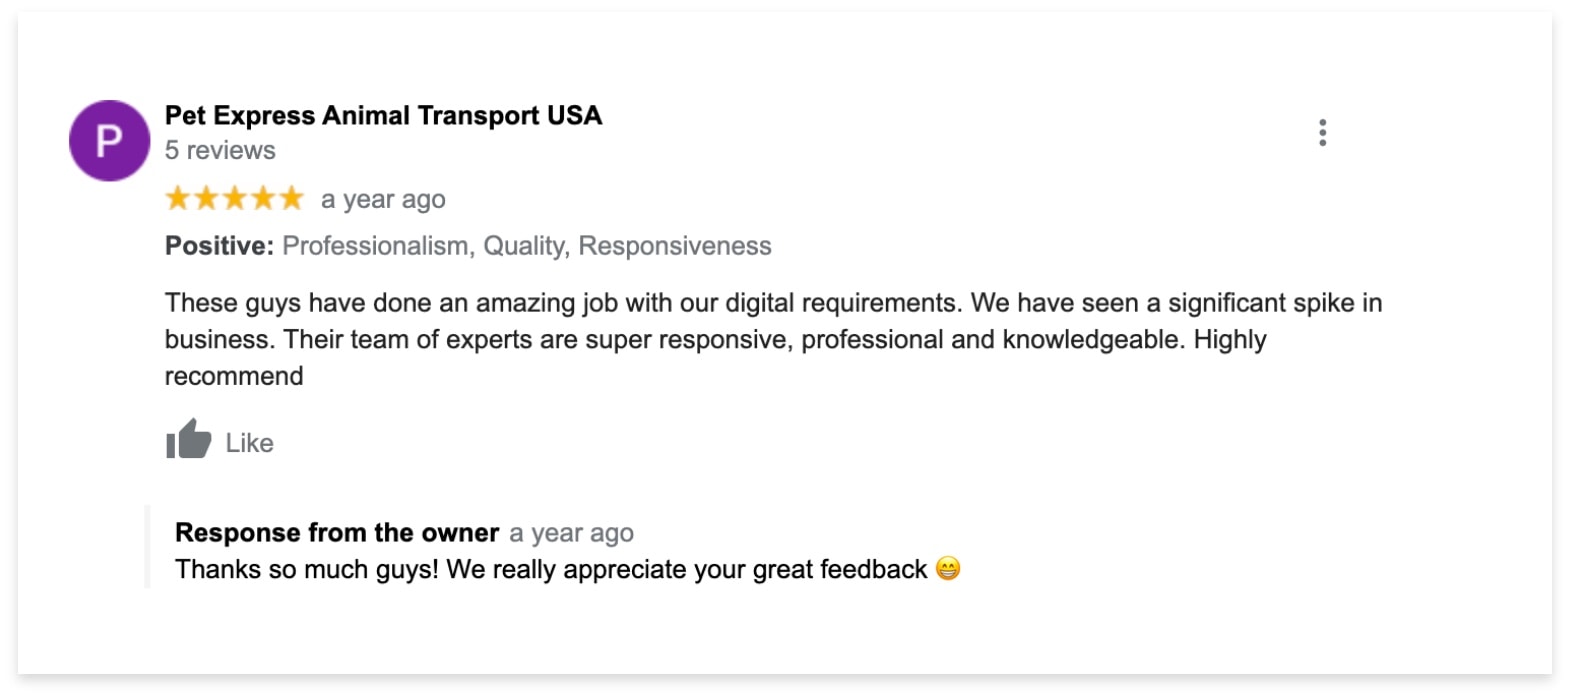Select the second gold rating star
Screen dimensions: 1570x698
[206, 198]
